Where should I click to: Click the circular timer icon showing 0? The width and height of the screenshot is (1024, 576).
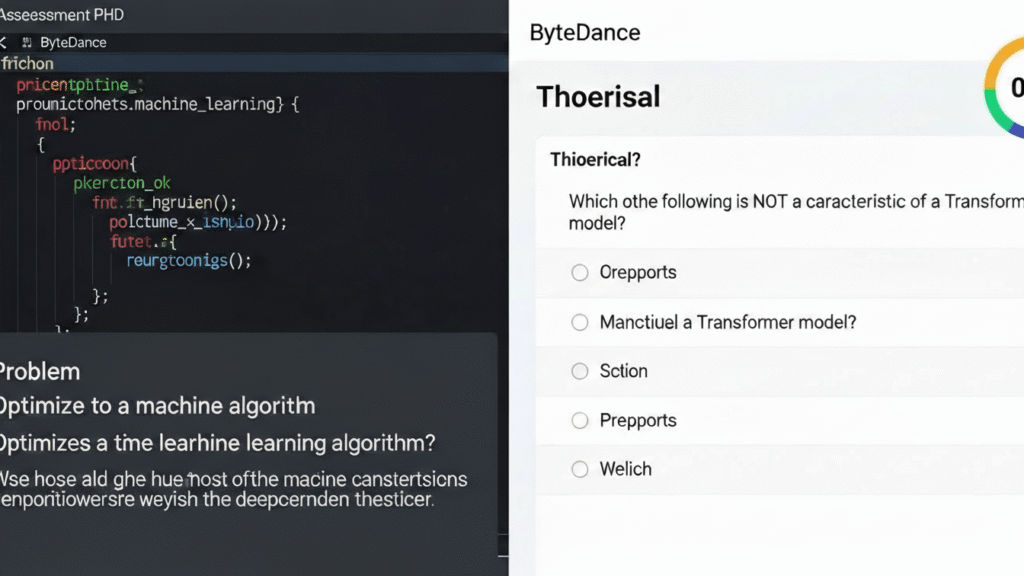[1017, 90]
